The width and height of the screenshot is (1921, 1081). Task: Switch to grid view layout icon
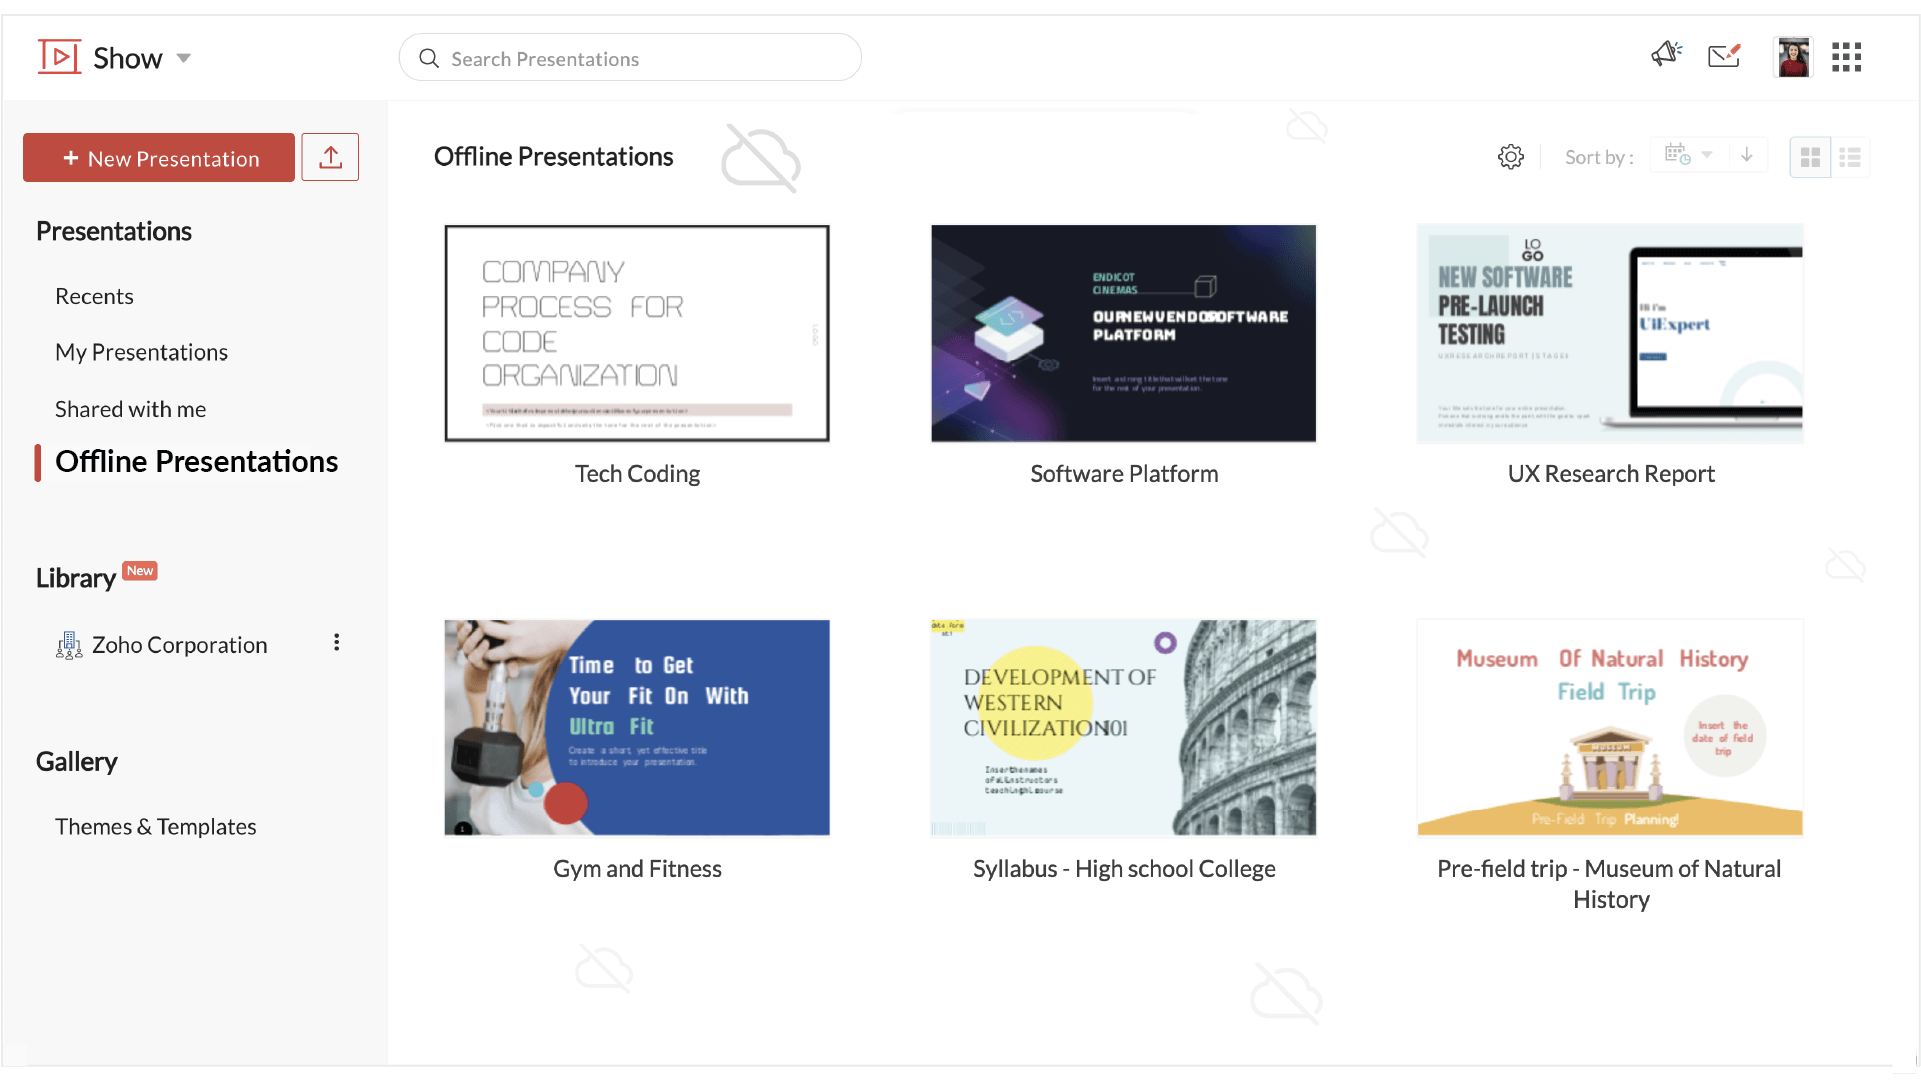[x=1810, y=156]
